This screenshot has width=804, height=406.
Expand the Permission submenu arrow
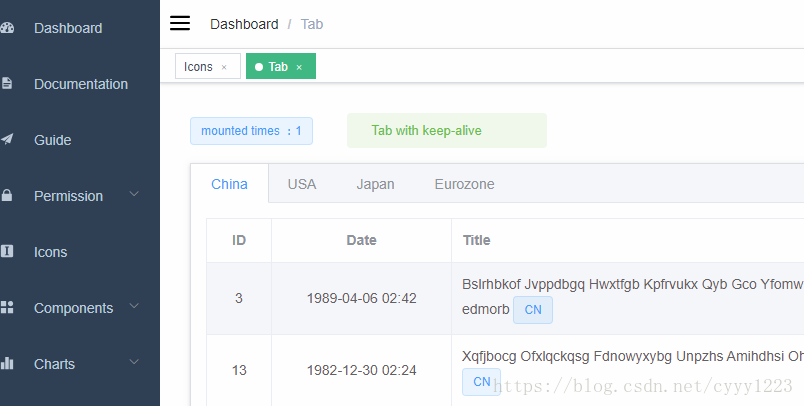click(x=134, y=195)
